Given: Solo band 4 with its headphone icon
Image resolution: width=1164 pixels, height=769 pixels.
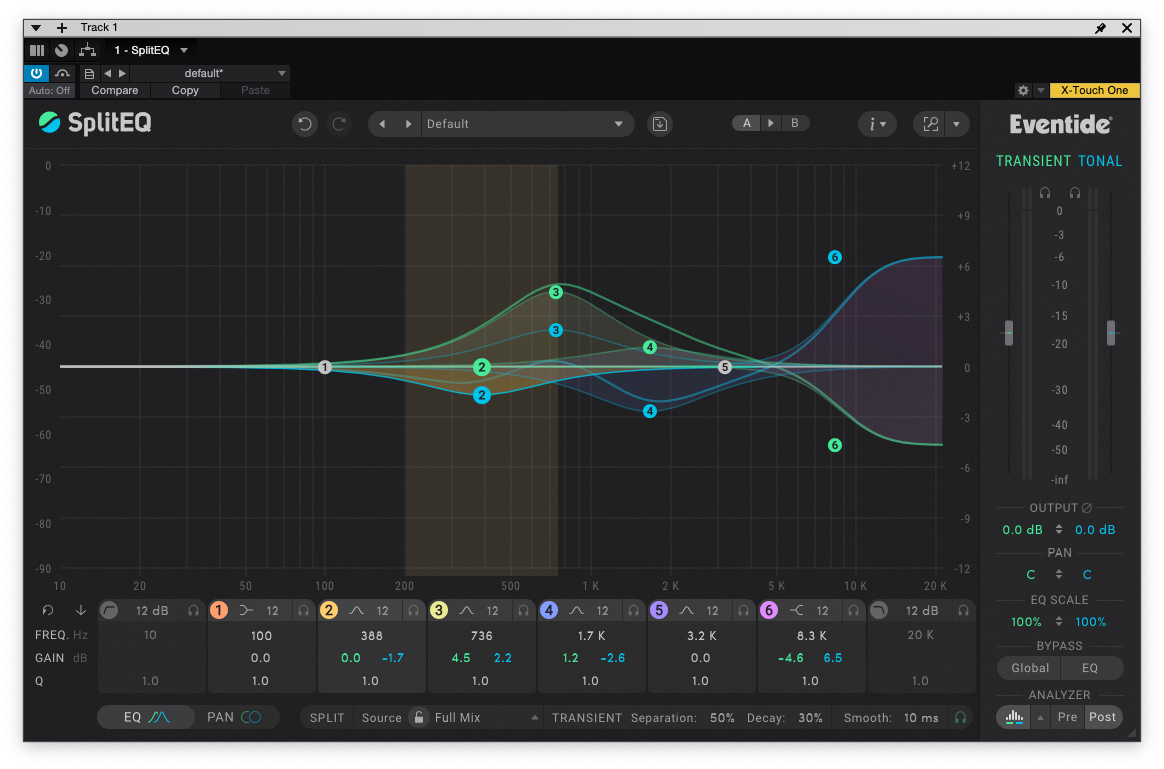Looking at the screenshot, I should point(633,611).
